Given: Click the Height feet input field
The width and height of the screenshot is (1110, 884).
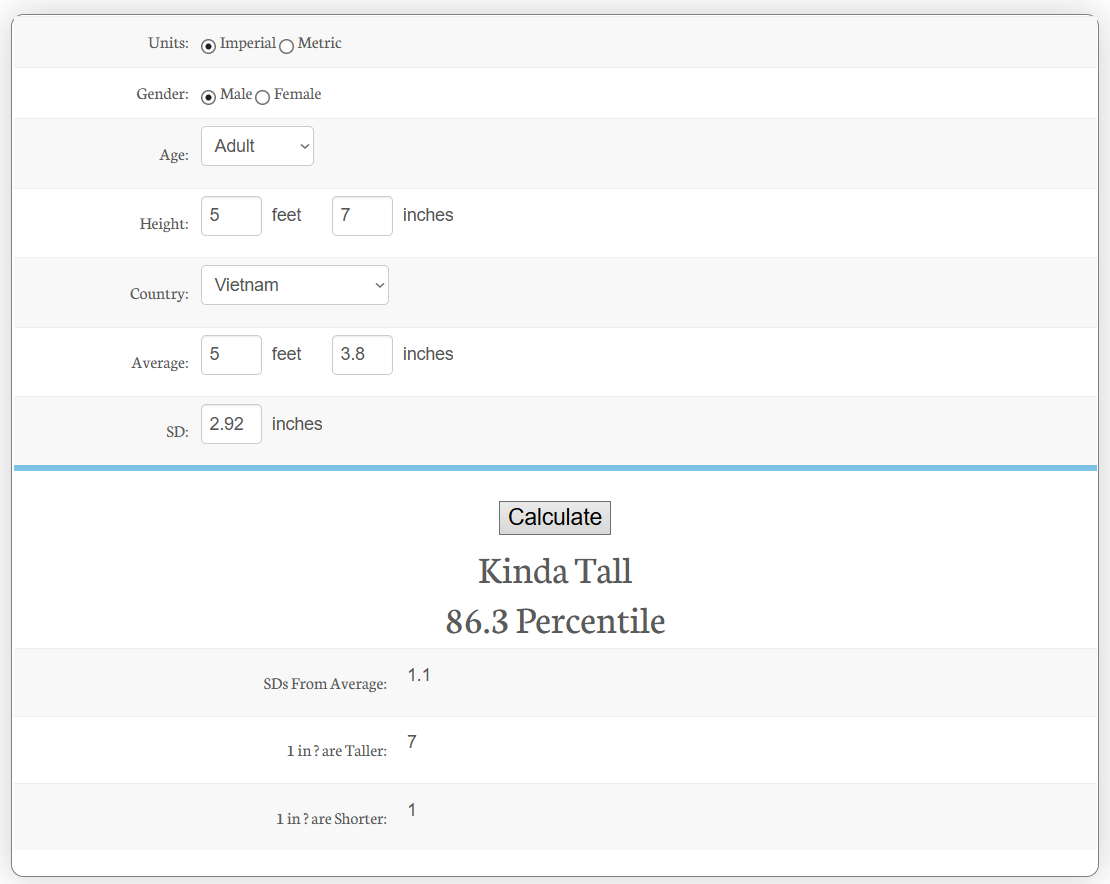Looking at the screenshot, I should click(231, 216).
